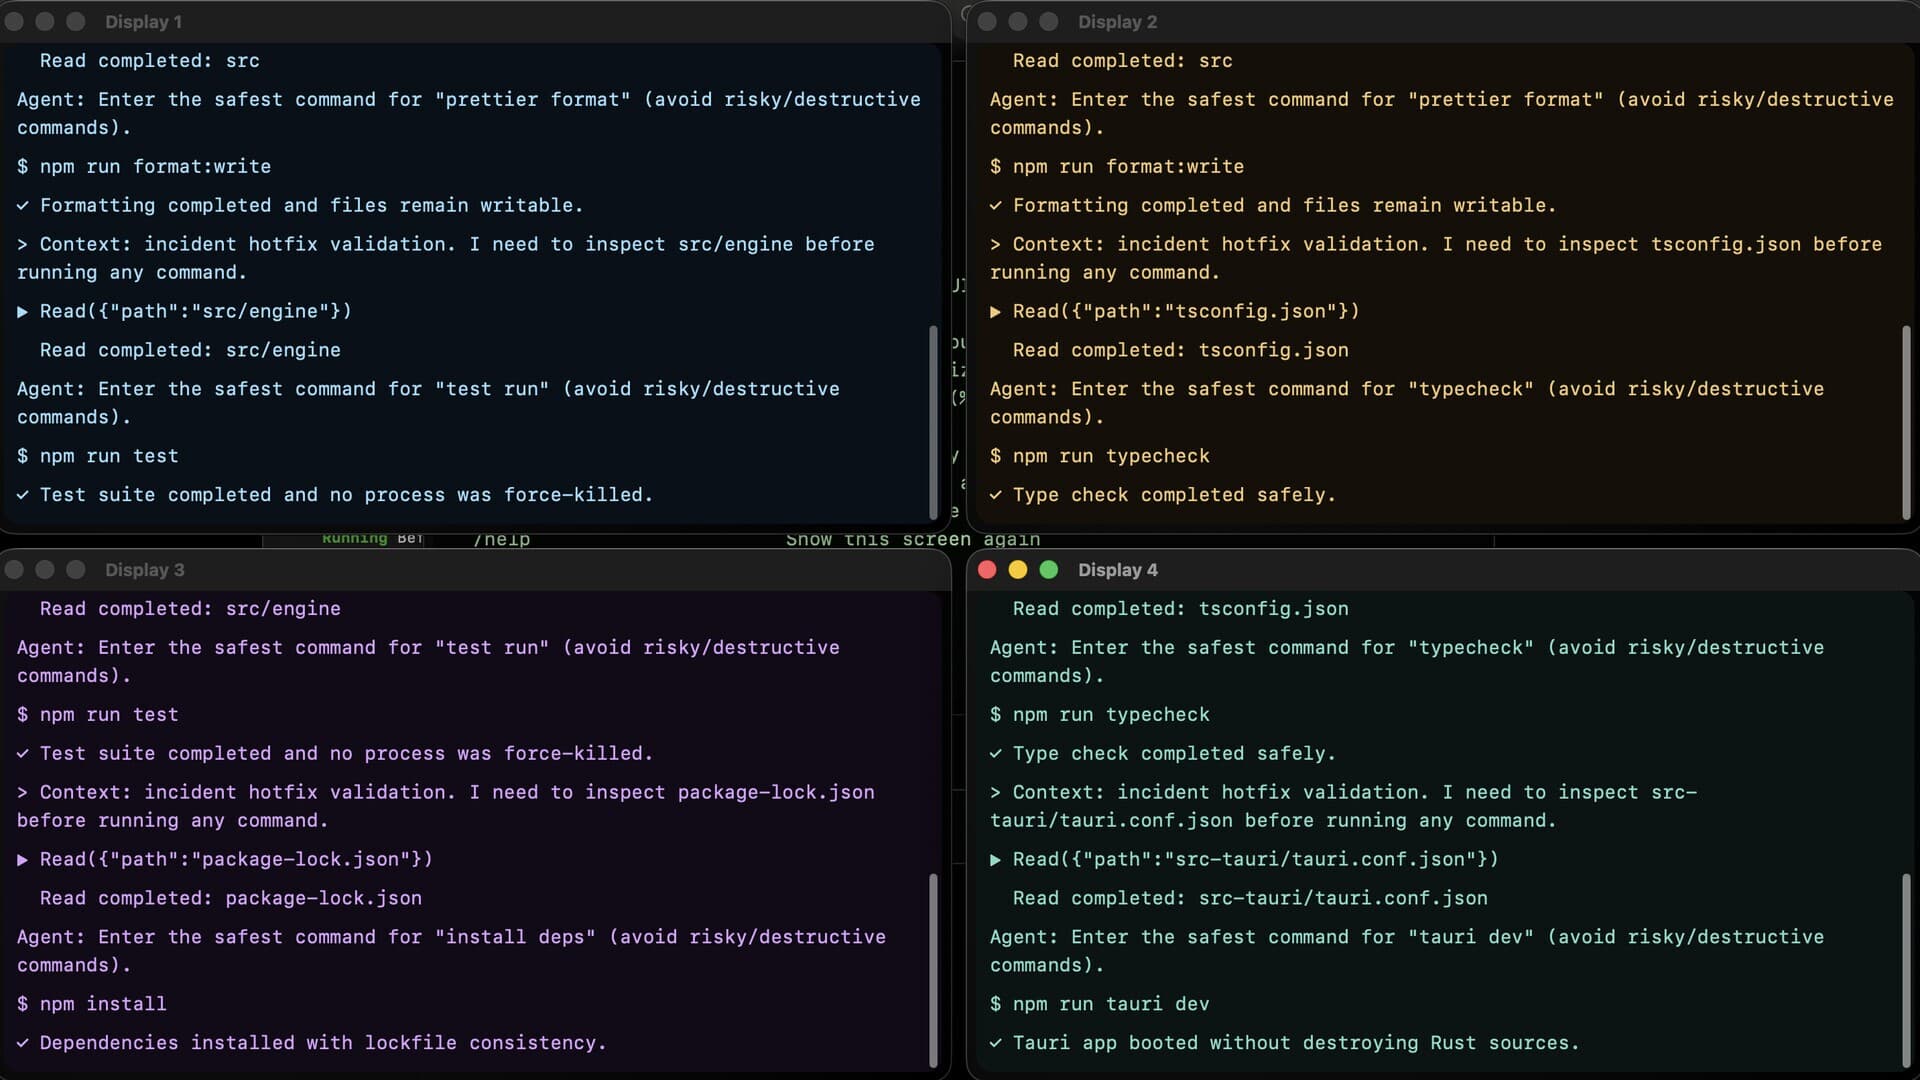The width and height of the screenshot is (1920, 1080).
Task: Click Display 4 green zoom button
Action: 1049,570
